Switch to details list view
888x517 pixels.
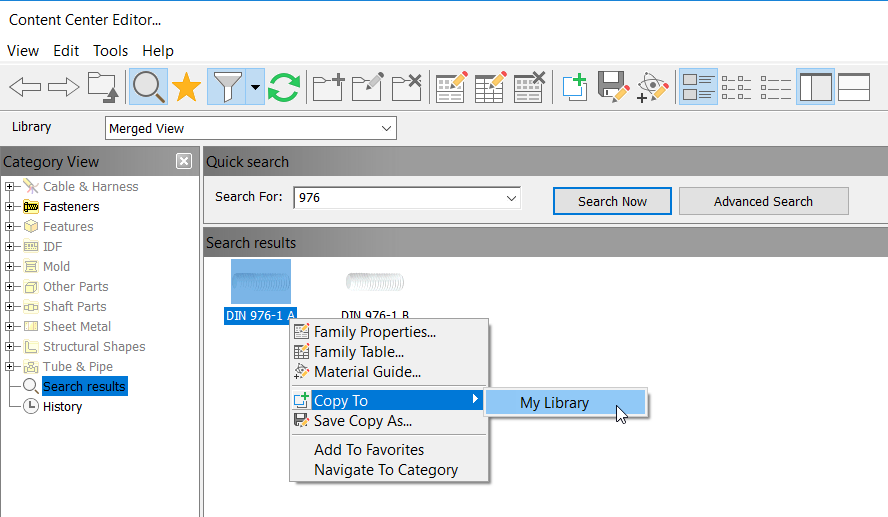point(775,87)
